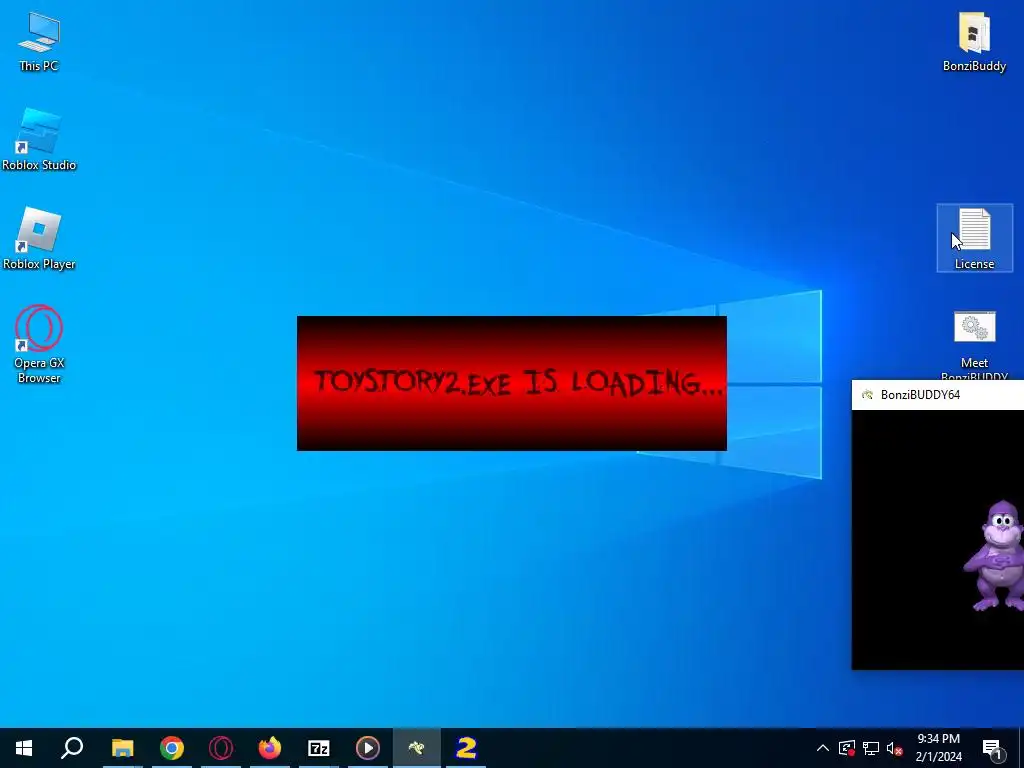Screen dimensions: 1024x768
Task: Open File Explorer from the taskbar
Action: click(x=122, y=748)
